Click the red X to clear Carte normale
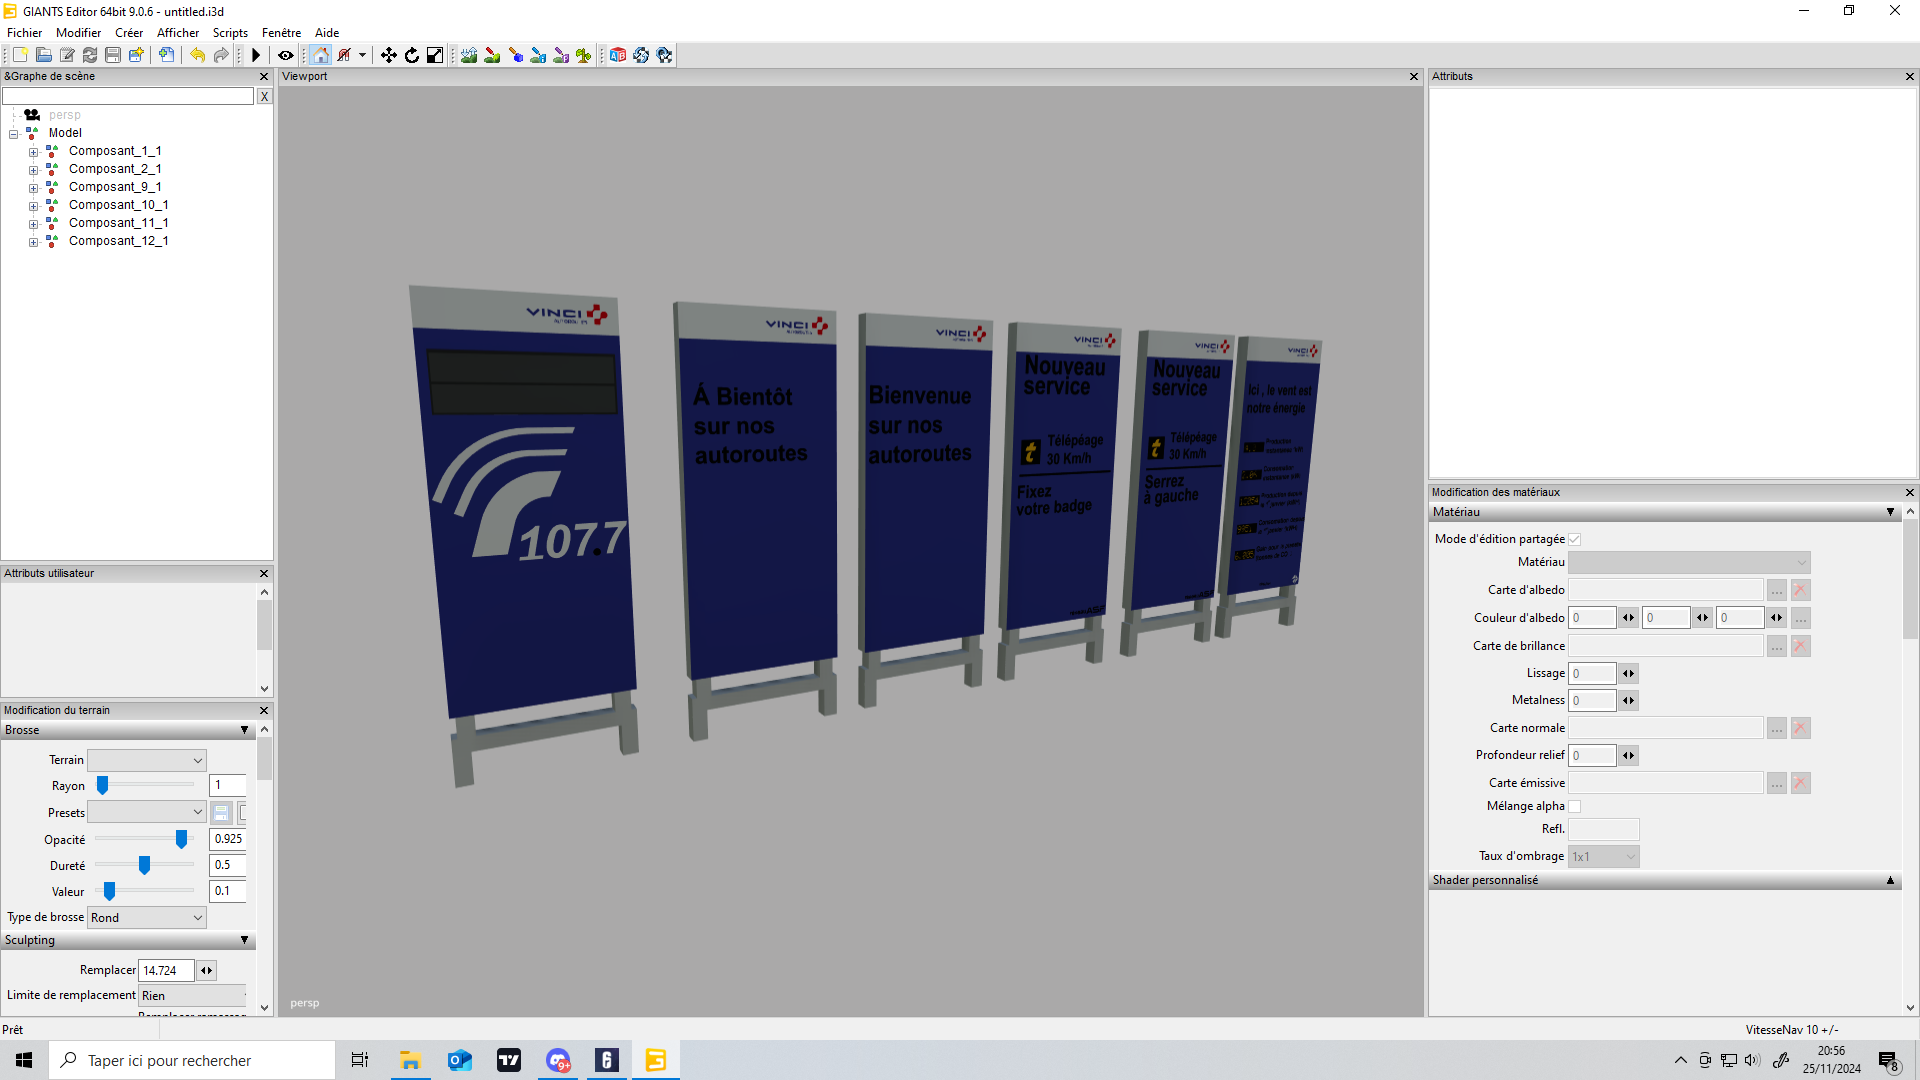1920x1080 pixels. [1800, 728]
